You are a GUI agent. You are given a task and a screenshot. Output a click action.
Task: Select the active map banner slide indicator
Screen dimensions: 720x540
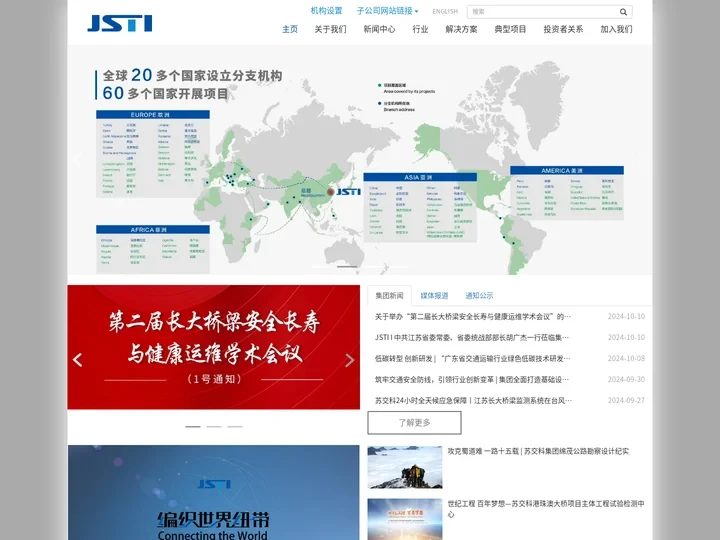pos(347,267)
